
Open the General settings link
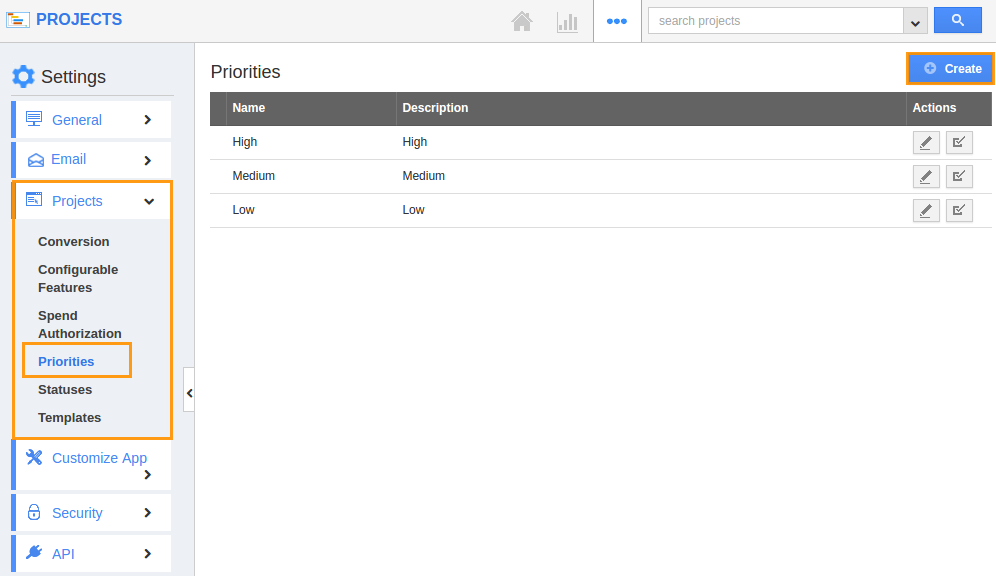[77, 120]
